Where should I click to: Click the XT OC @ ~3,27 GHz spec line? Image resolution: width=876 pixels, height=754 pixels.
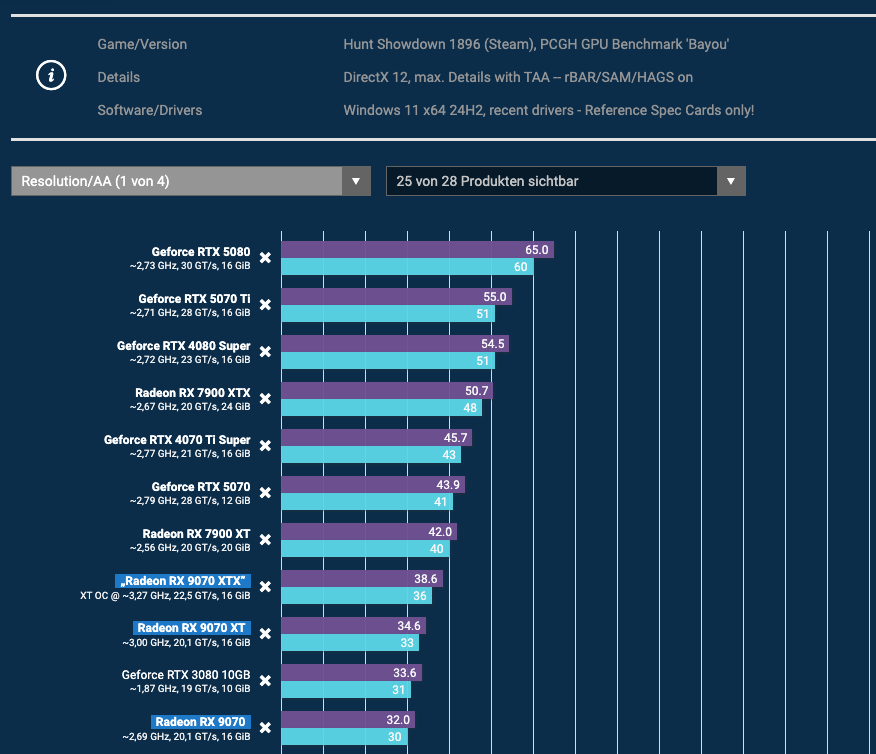click(x=165, y=595)
